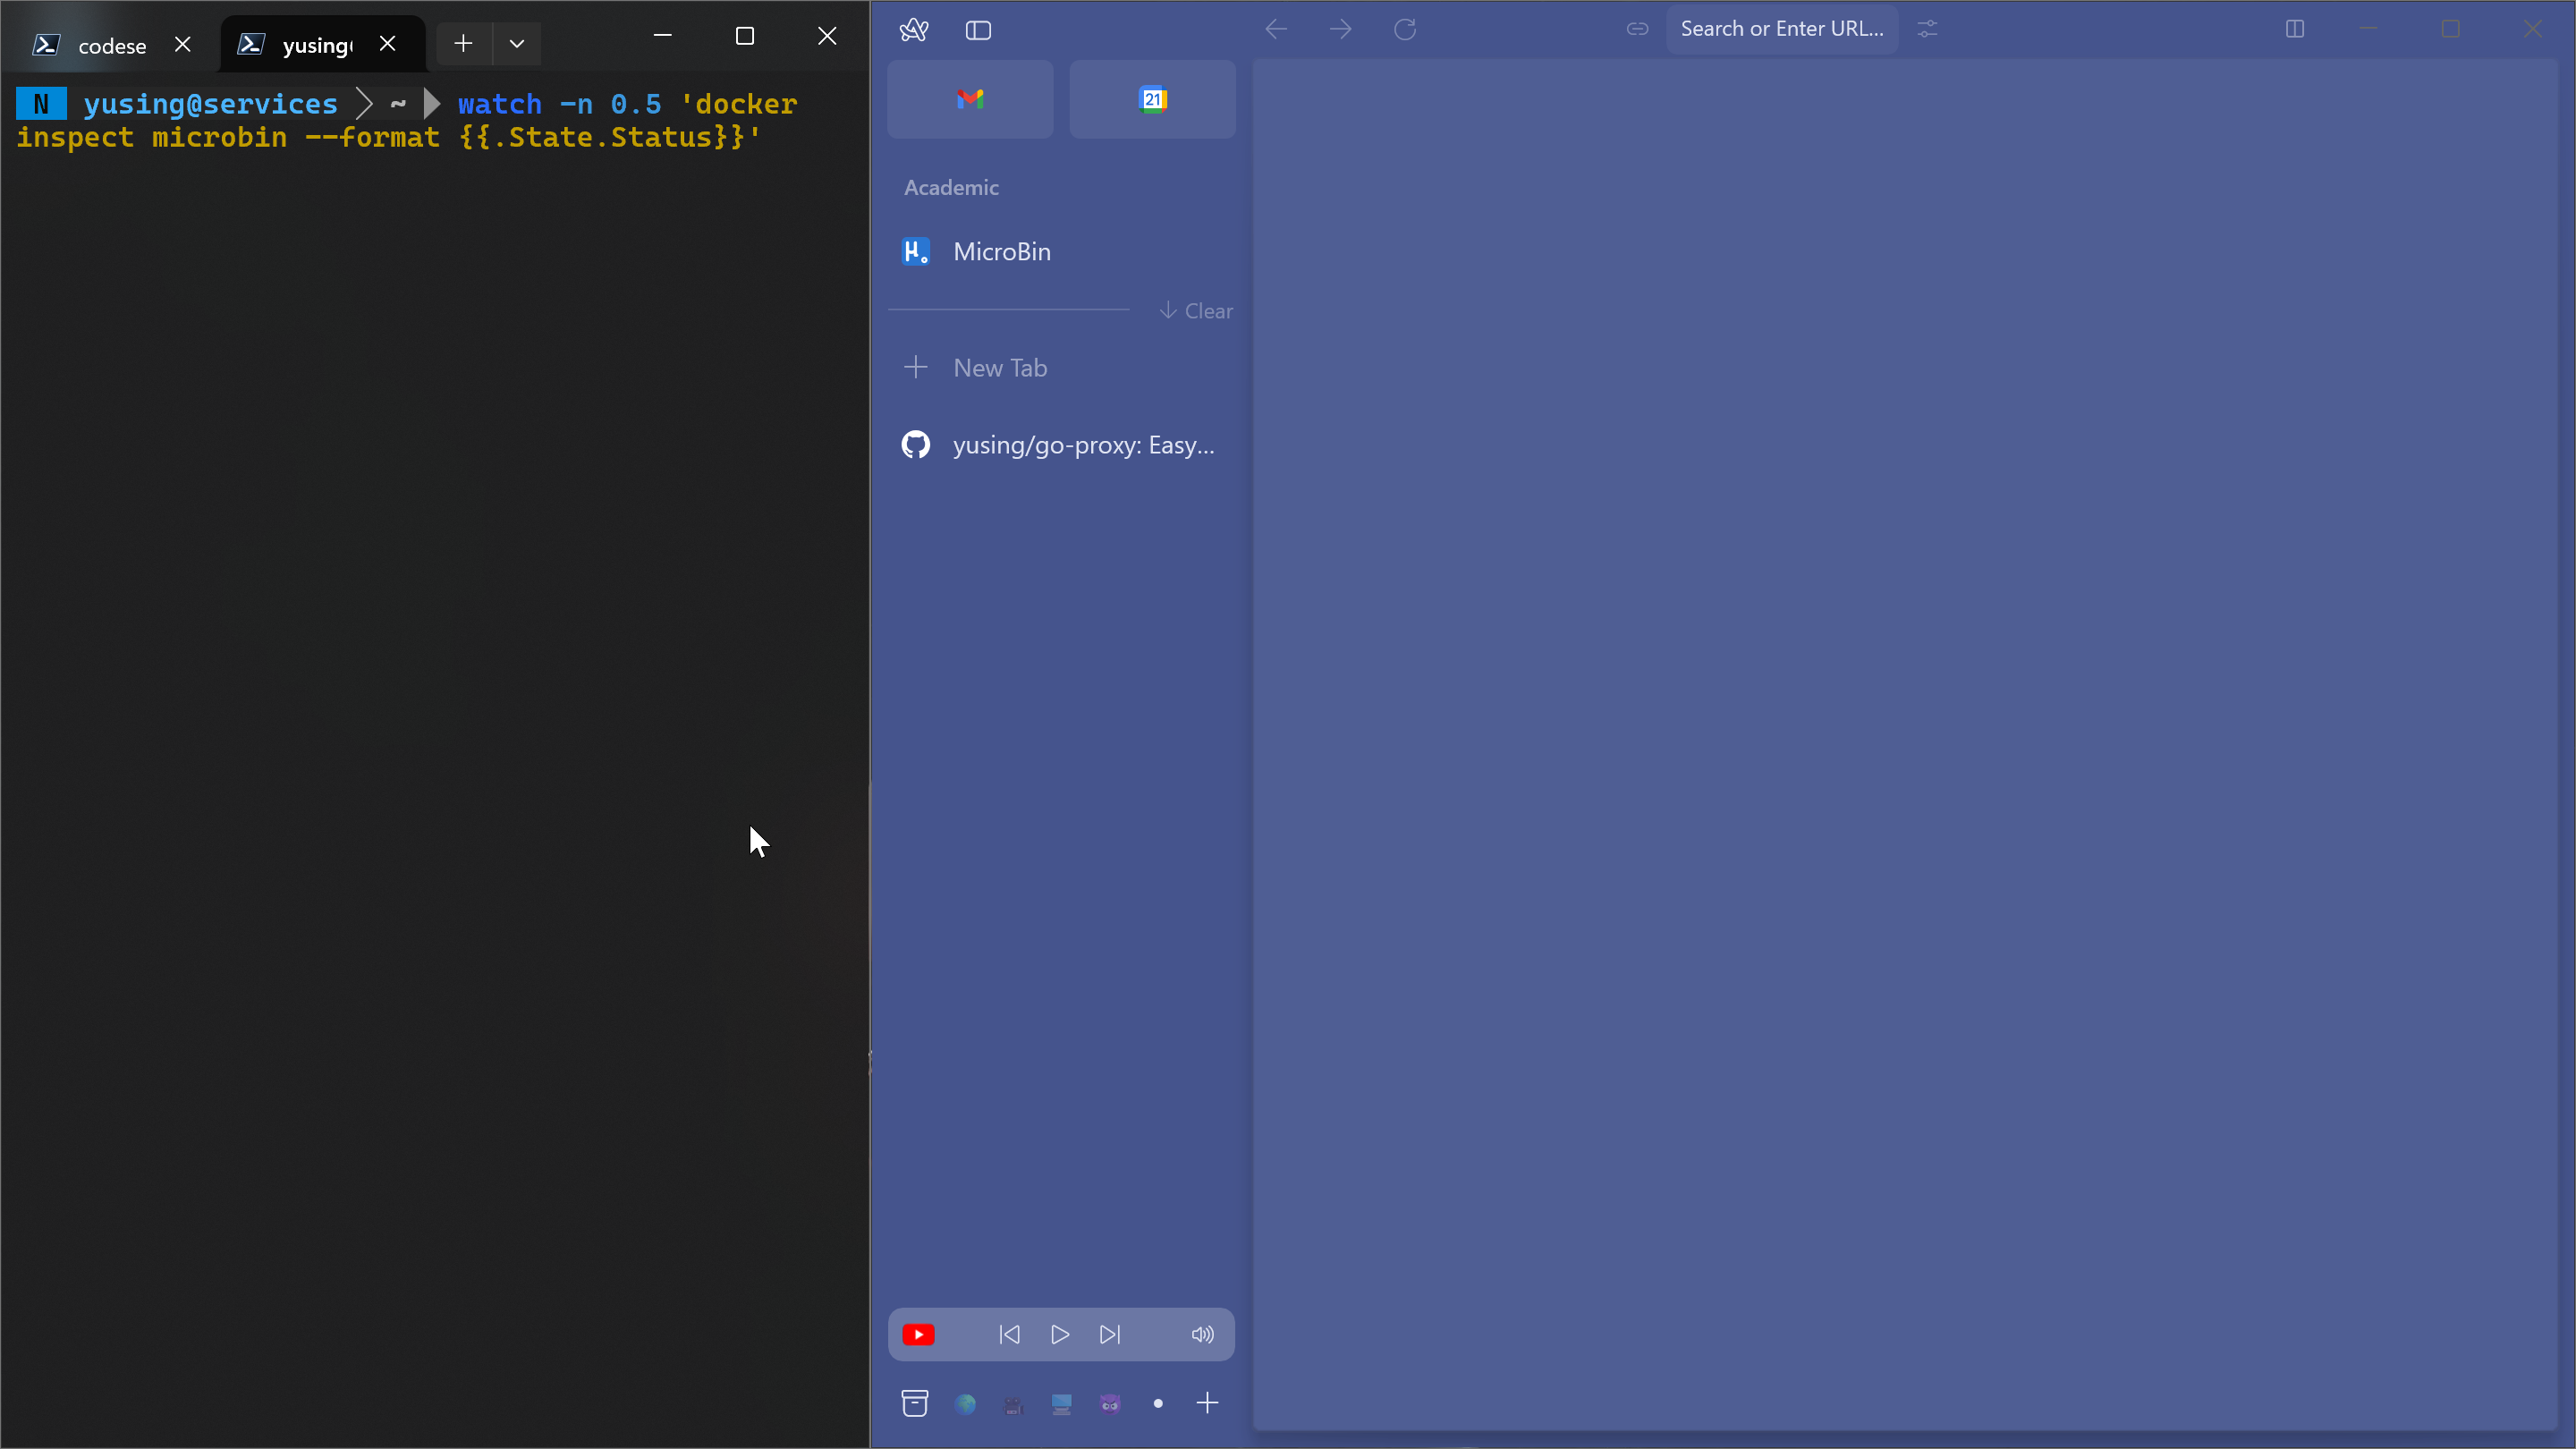Mute audio with the speaker icon

coord(1201,1334)
